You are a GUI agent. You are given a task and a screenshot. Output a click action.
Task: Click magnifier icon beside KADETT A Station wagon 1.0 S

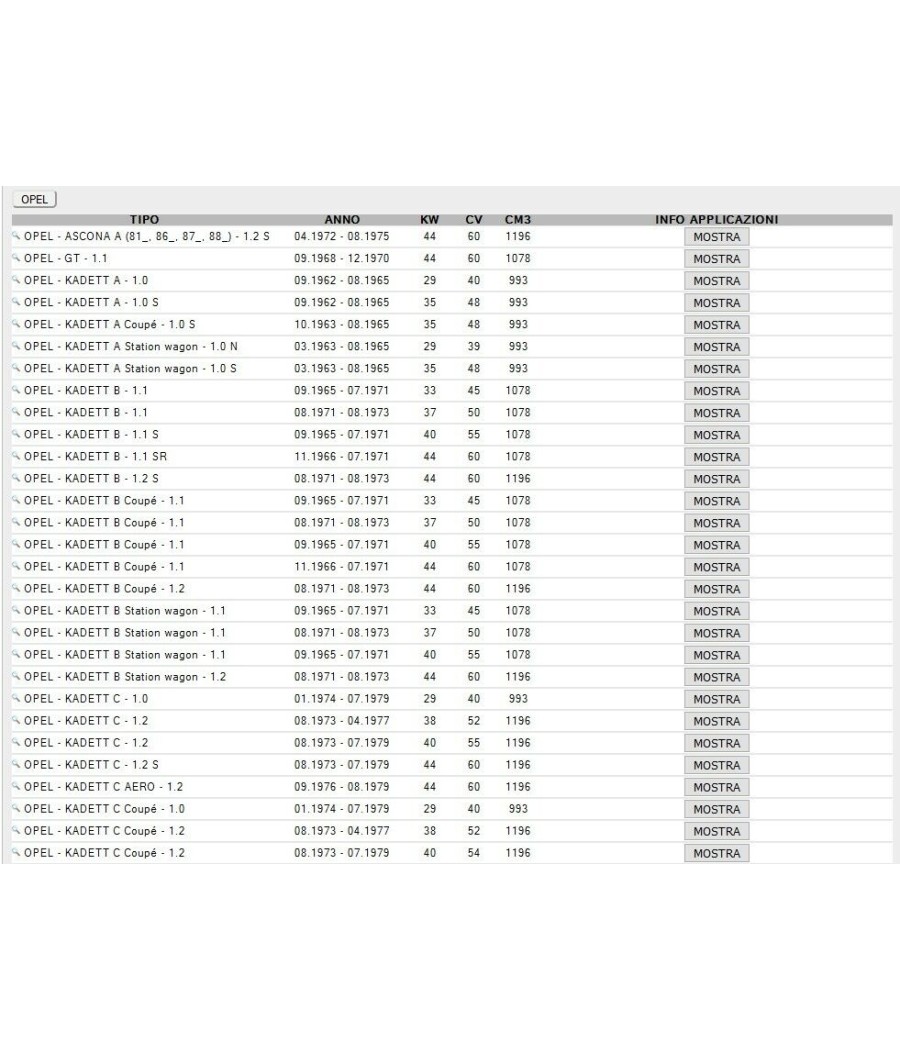click(x=16, y=368)
